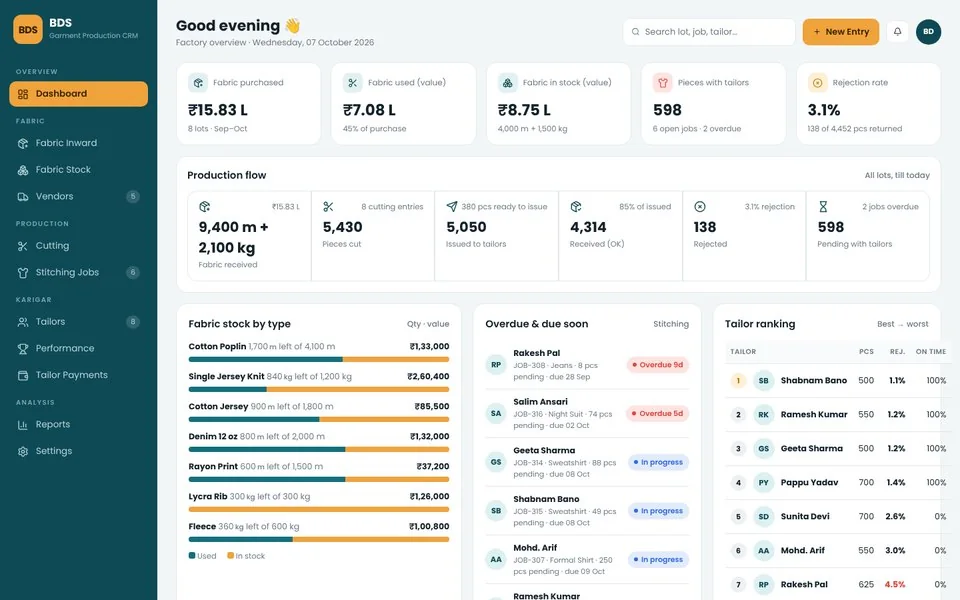Click the Settings gear icon
This screenshot has width=960, height=600.
23,451
